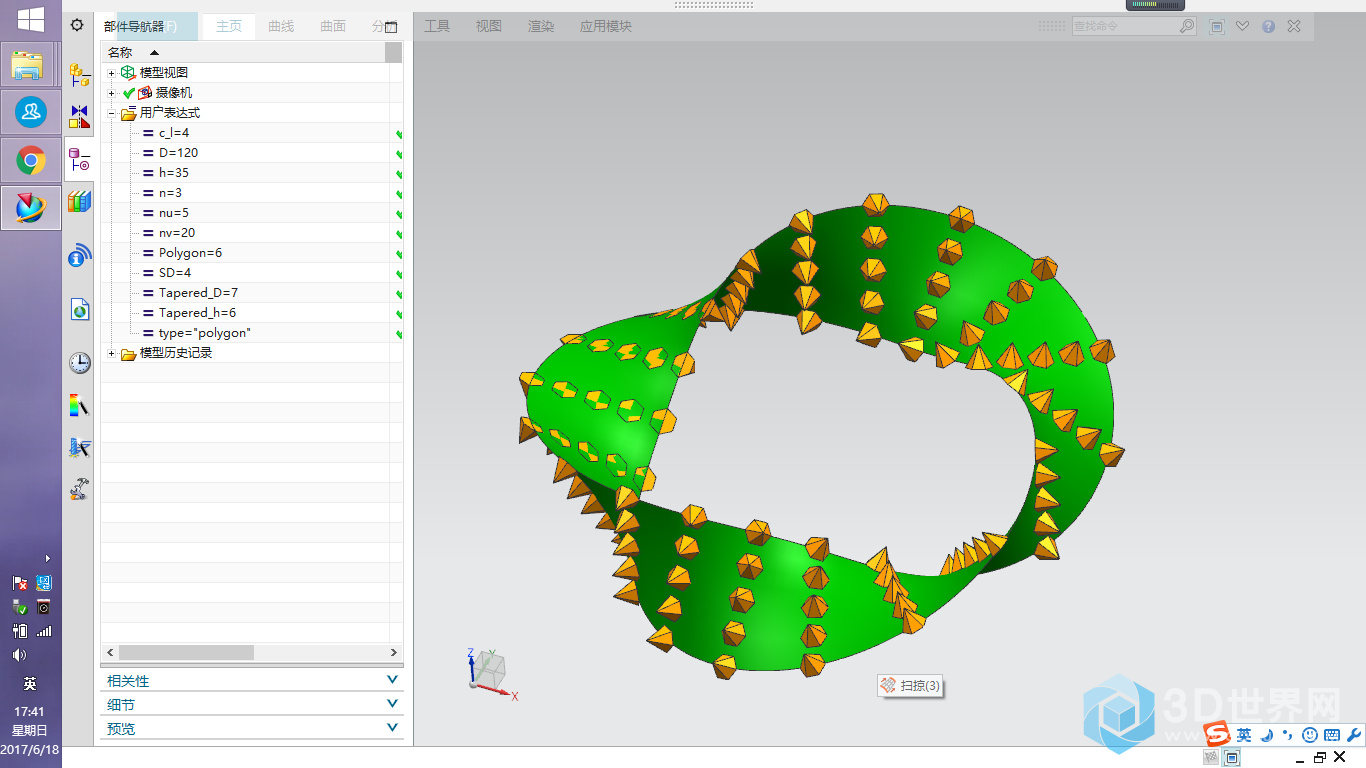Select the Part Navigator sidebar tab
Screen dimensions: 1366x768
click(x=79, y=159)
